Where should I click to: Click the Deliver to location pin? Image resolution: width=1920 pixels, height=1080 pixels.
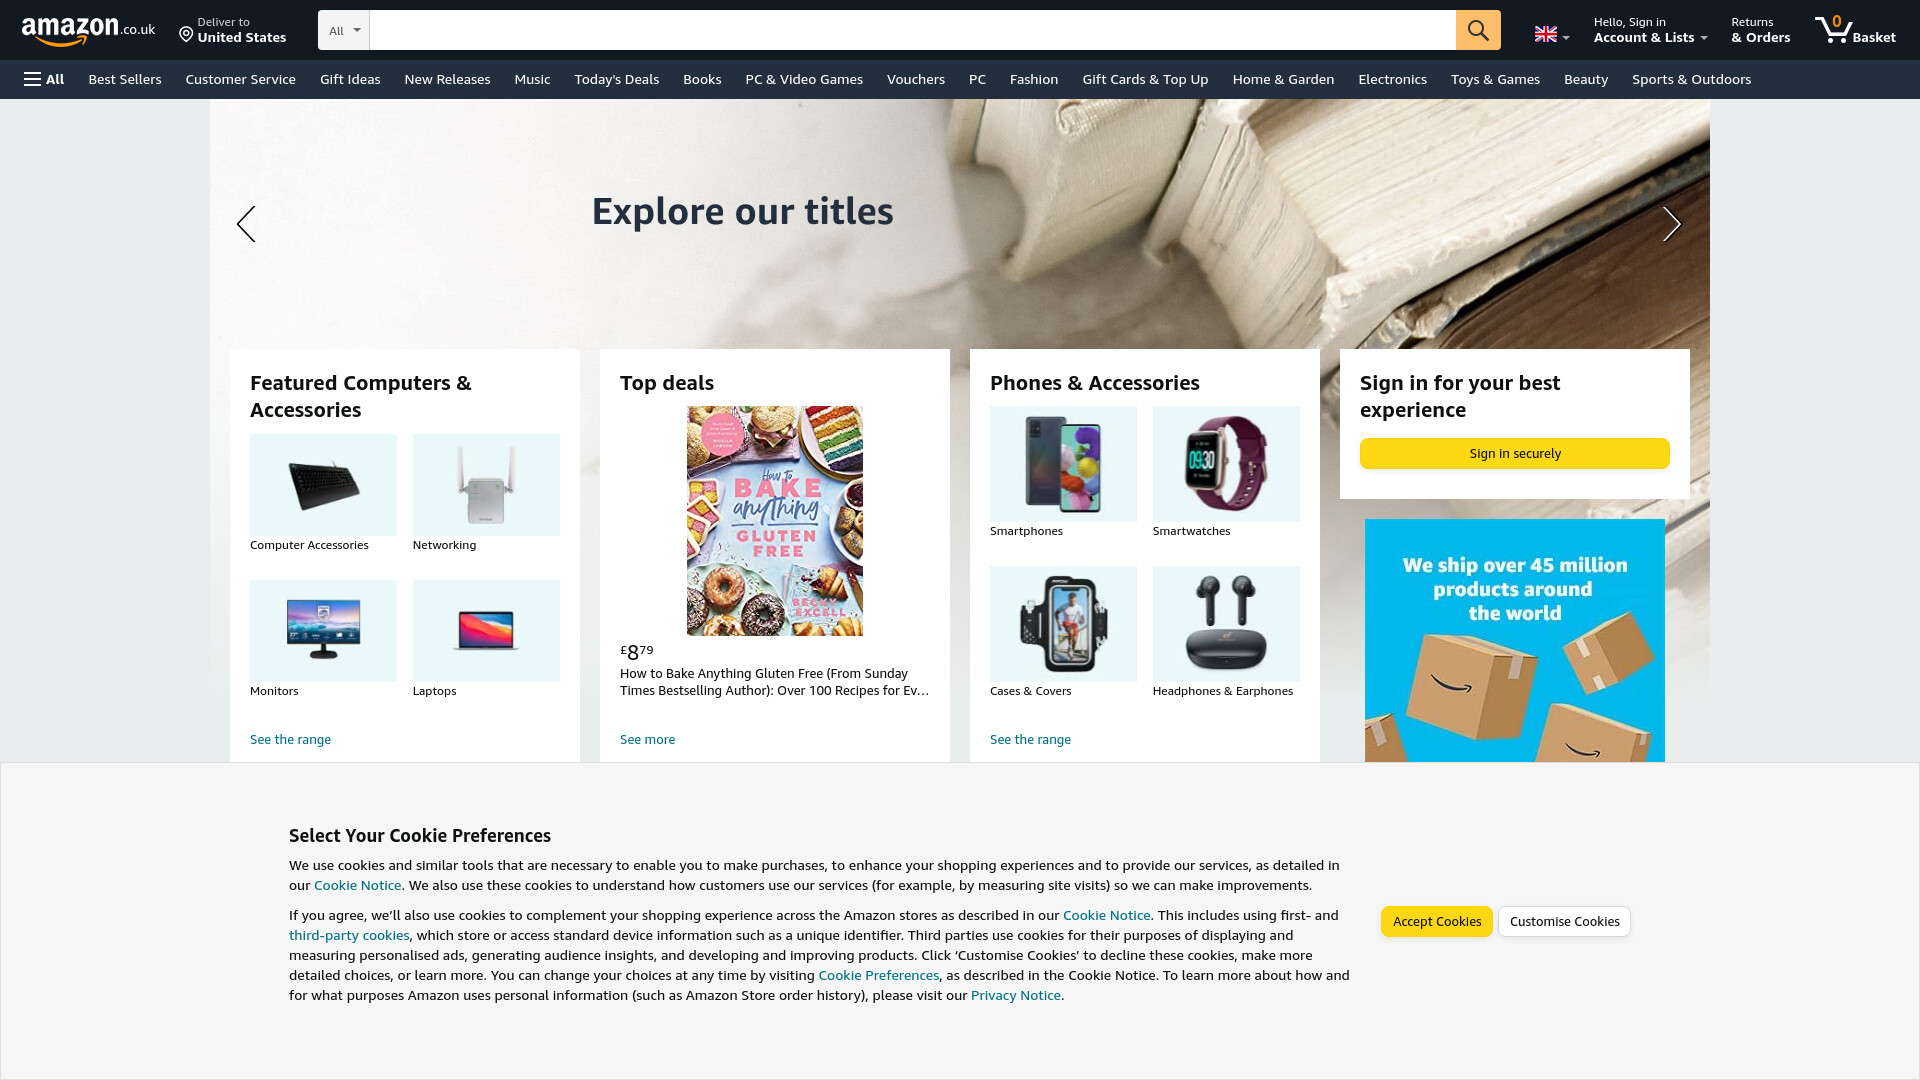(x=186, y=35)
